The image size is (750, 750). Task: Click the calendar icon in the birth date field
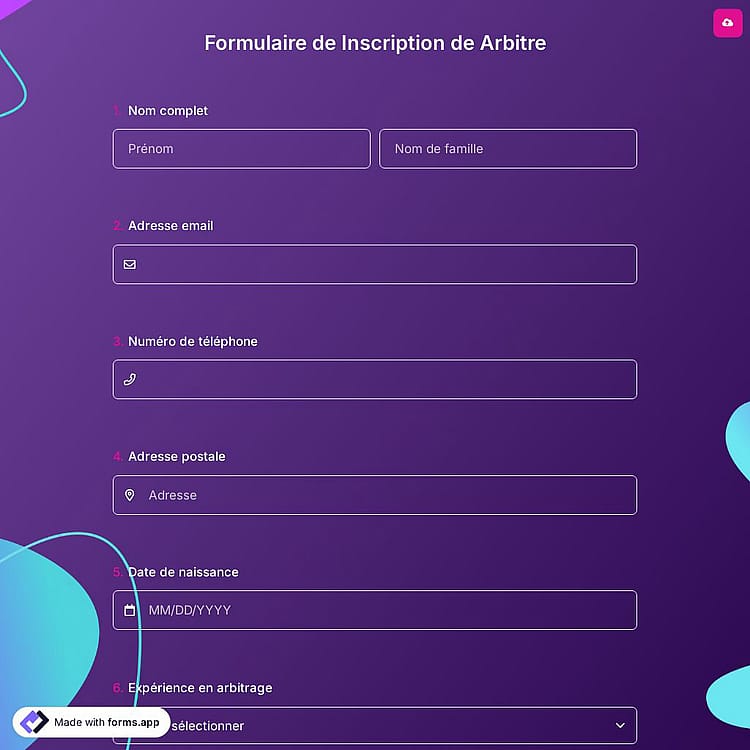130,610
